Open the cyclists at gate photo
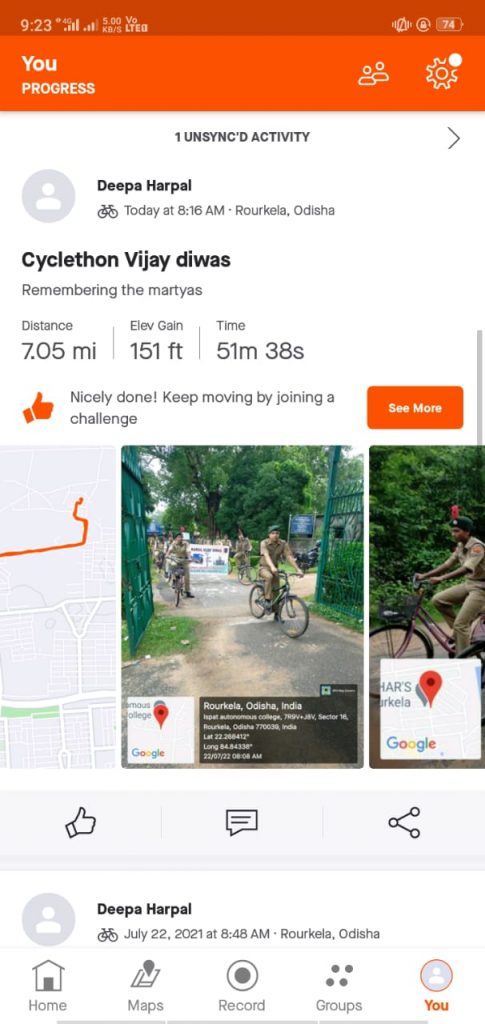Viewport: 485px width, 1024px height. 242,607
